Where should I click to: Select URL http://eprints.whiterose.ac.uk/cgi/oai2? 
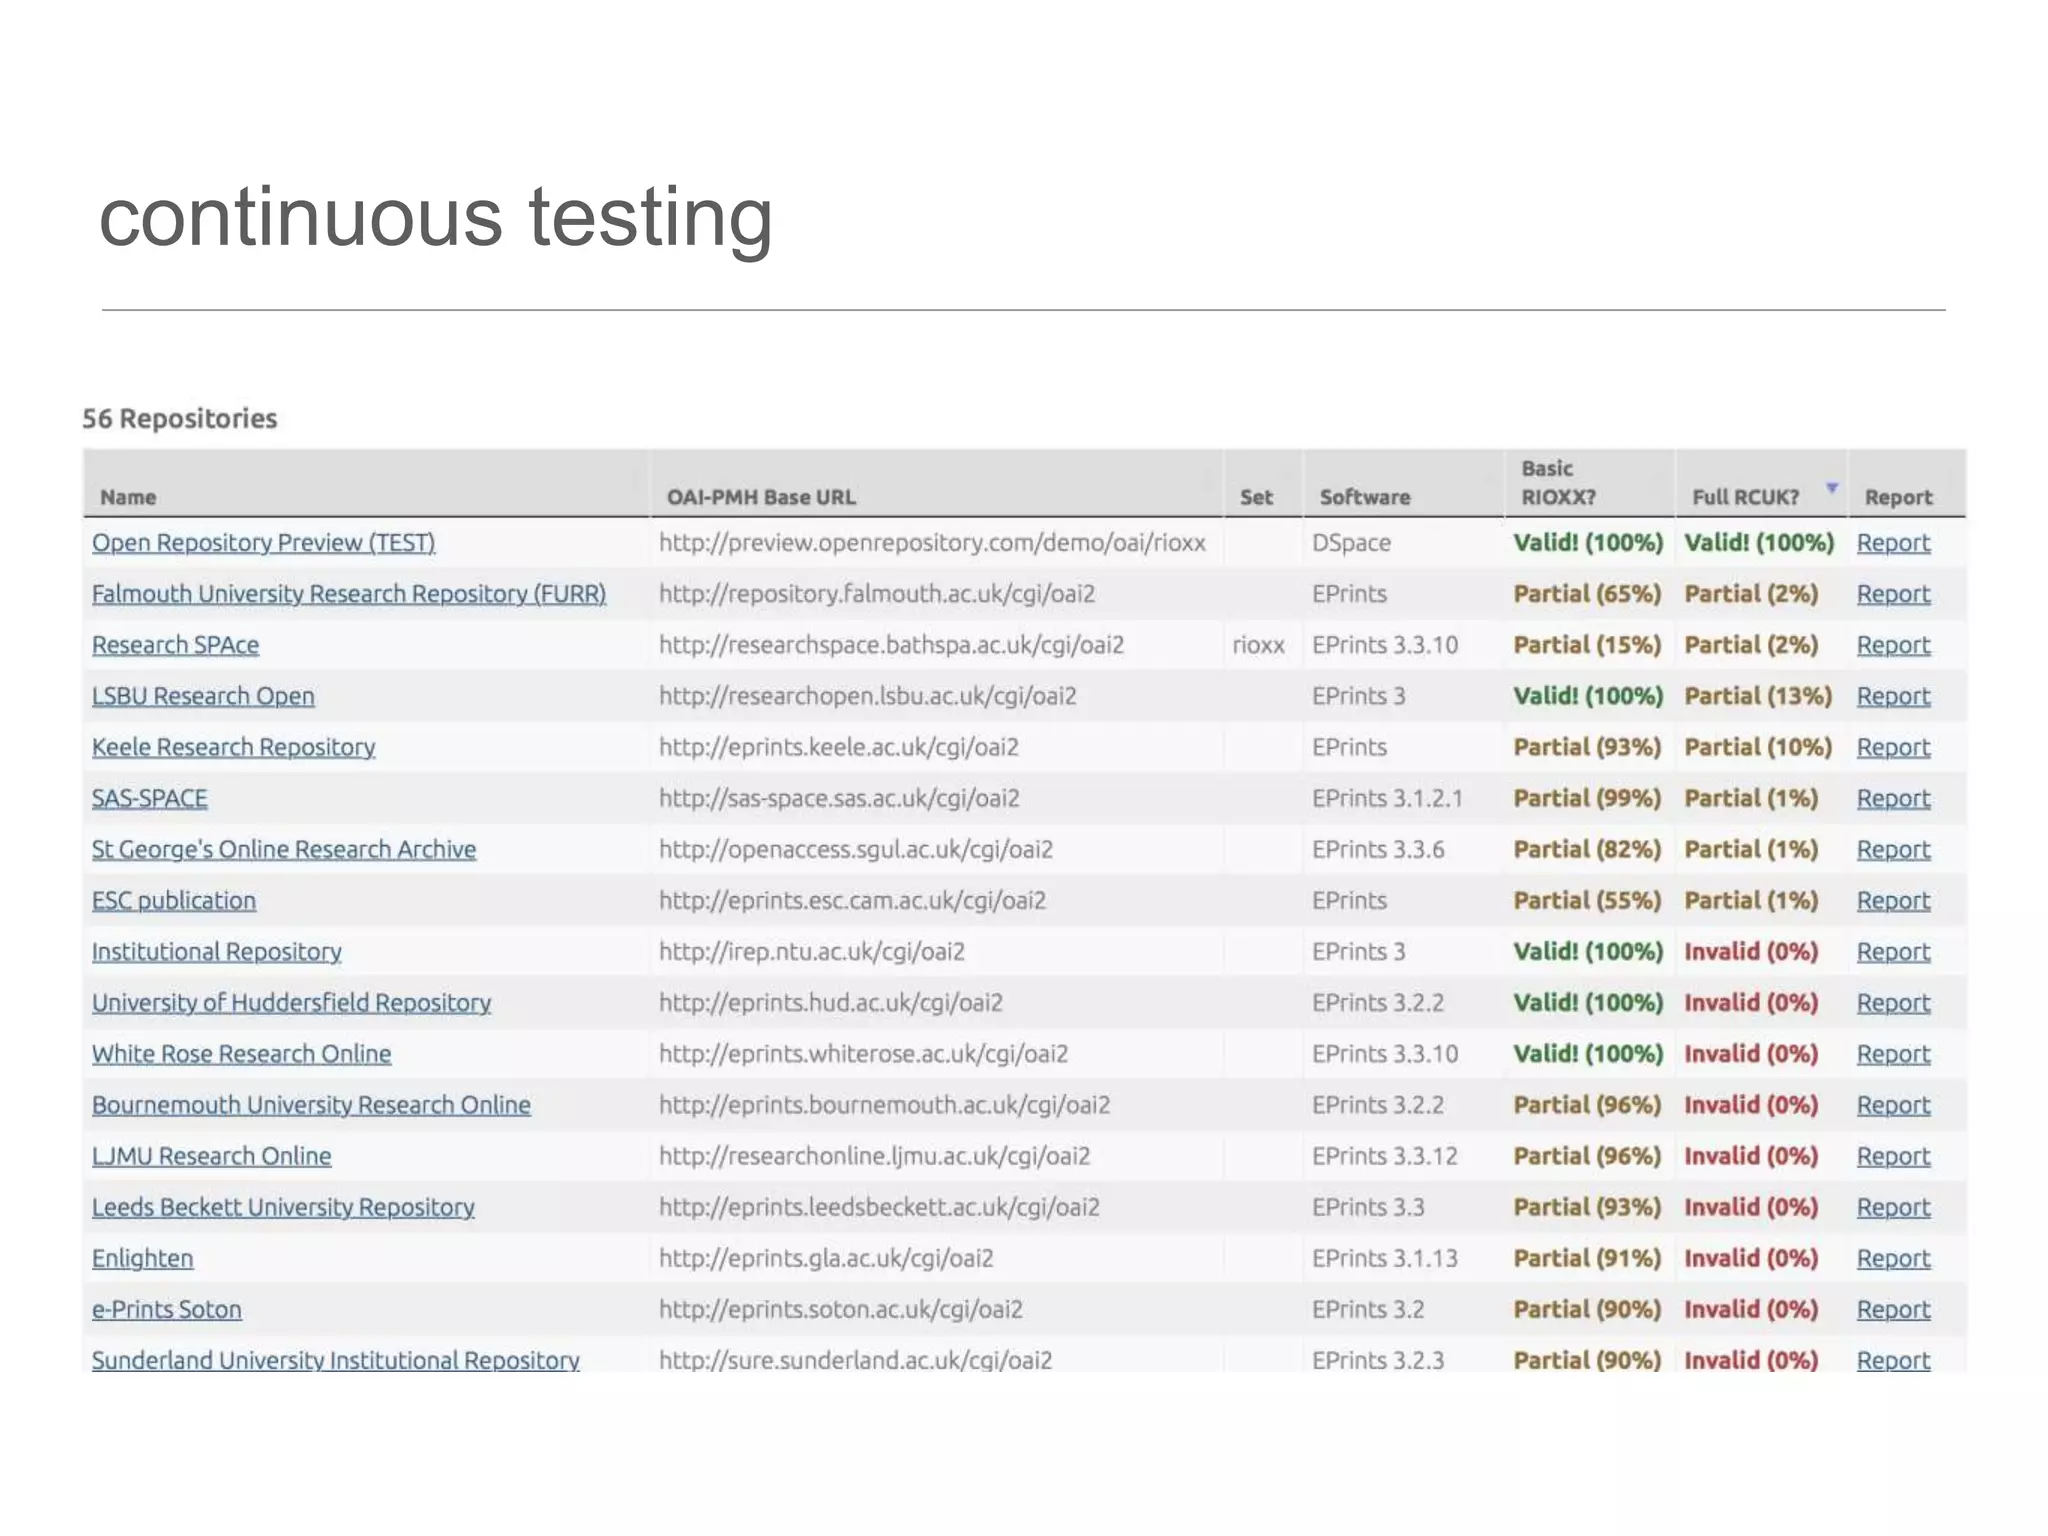coord(864,1053)
